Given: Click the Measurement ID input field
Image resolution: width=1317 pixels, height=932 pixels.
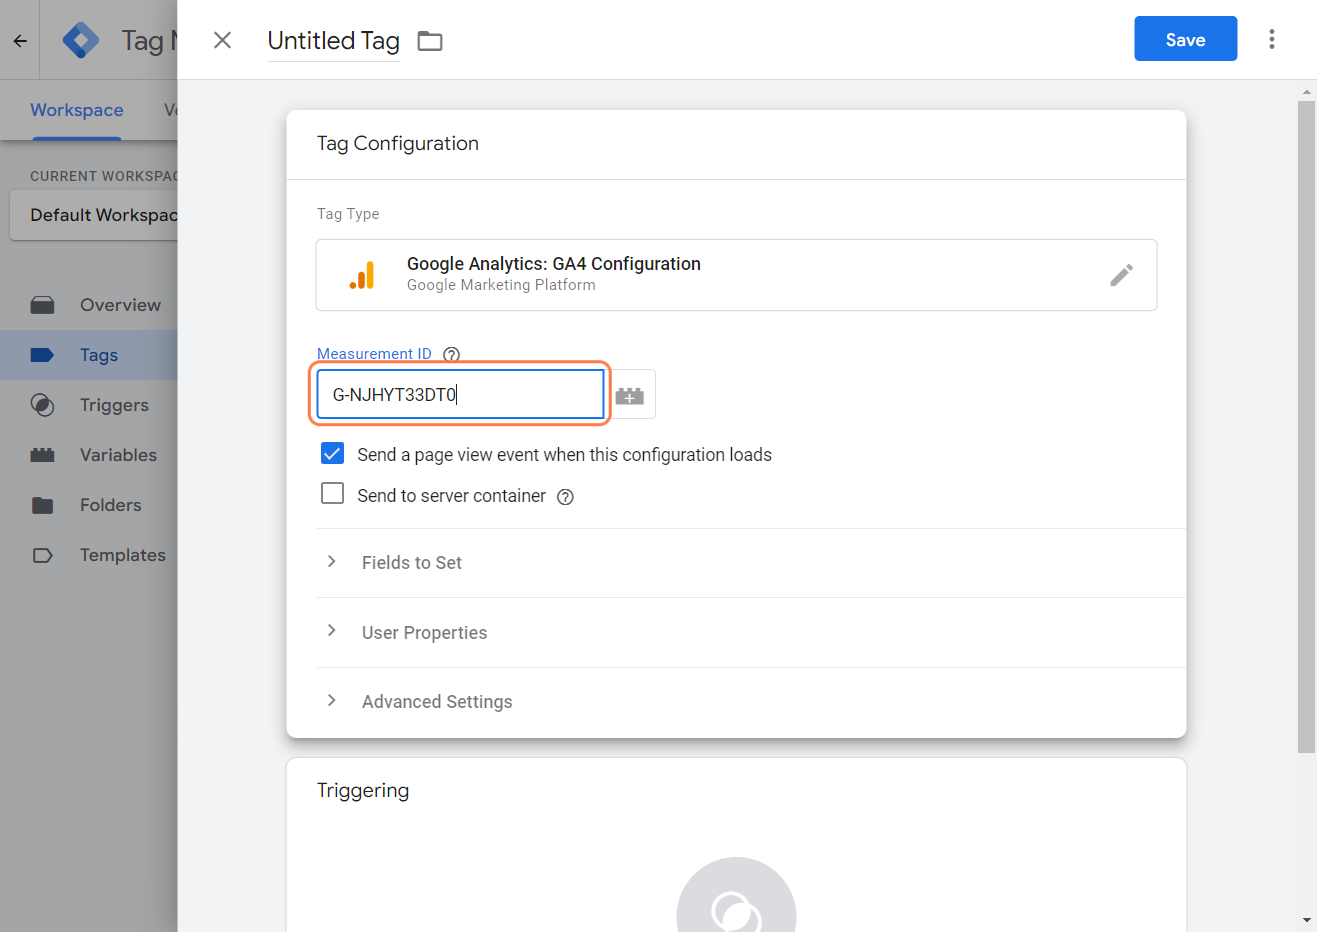Looking at the screenshot, I should tap(460, 394).
